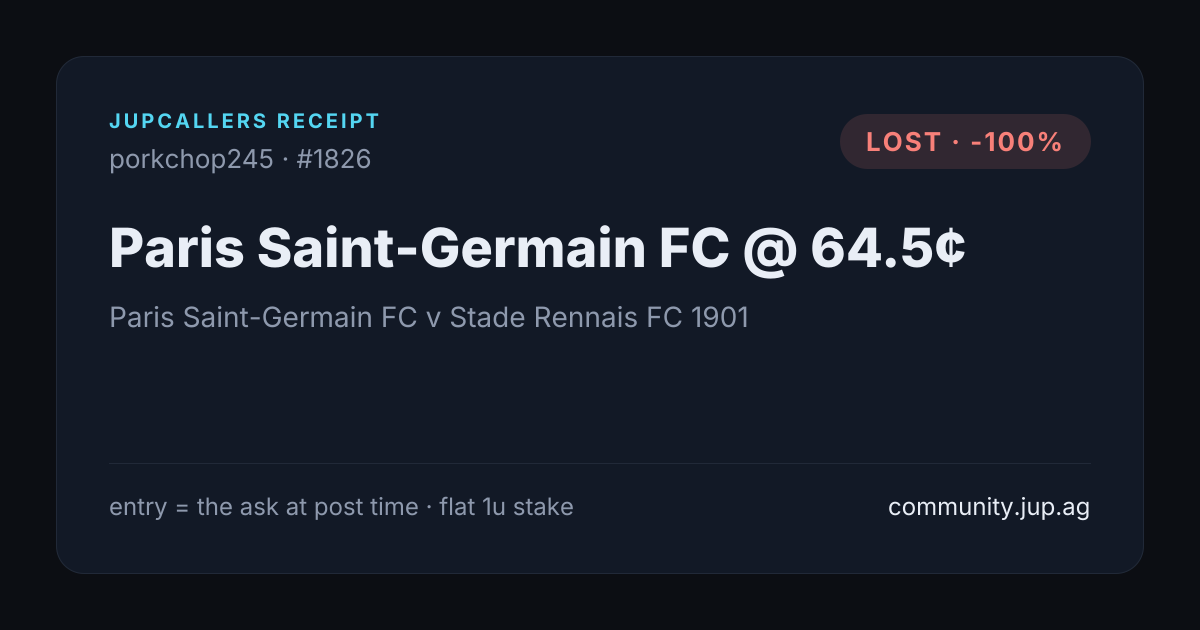
Task: Click the dot separator after porkchop245
Action: (x=285, y=159)
